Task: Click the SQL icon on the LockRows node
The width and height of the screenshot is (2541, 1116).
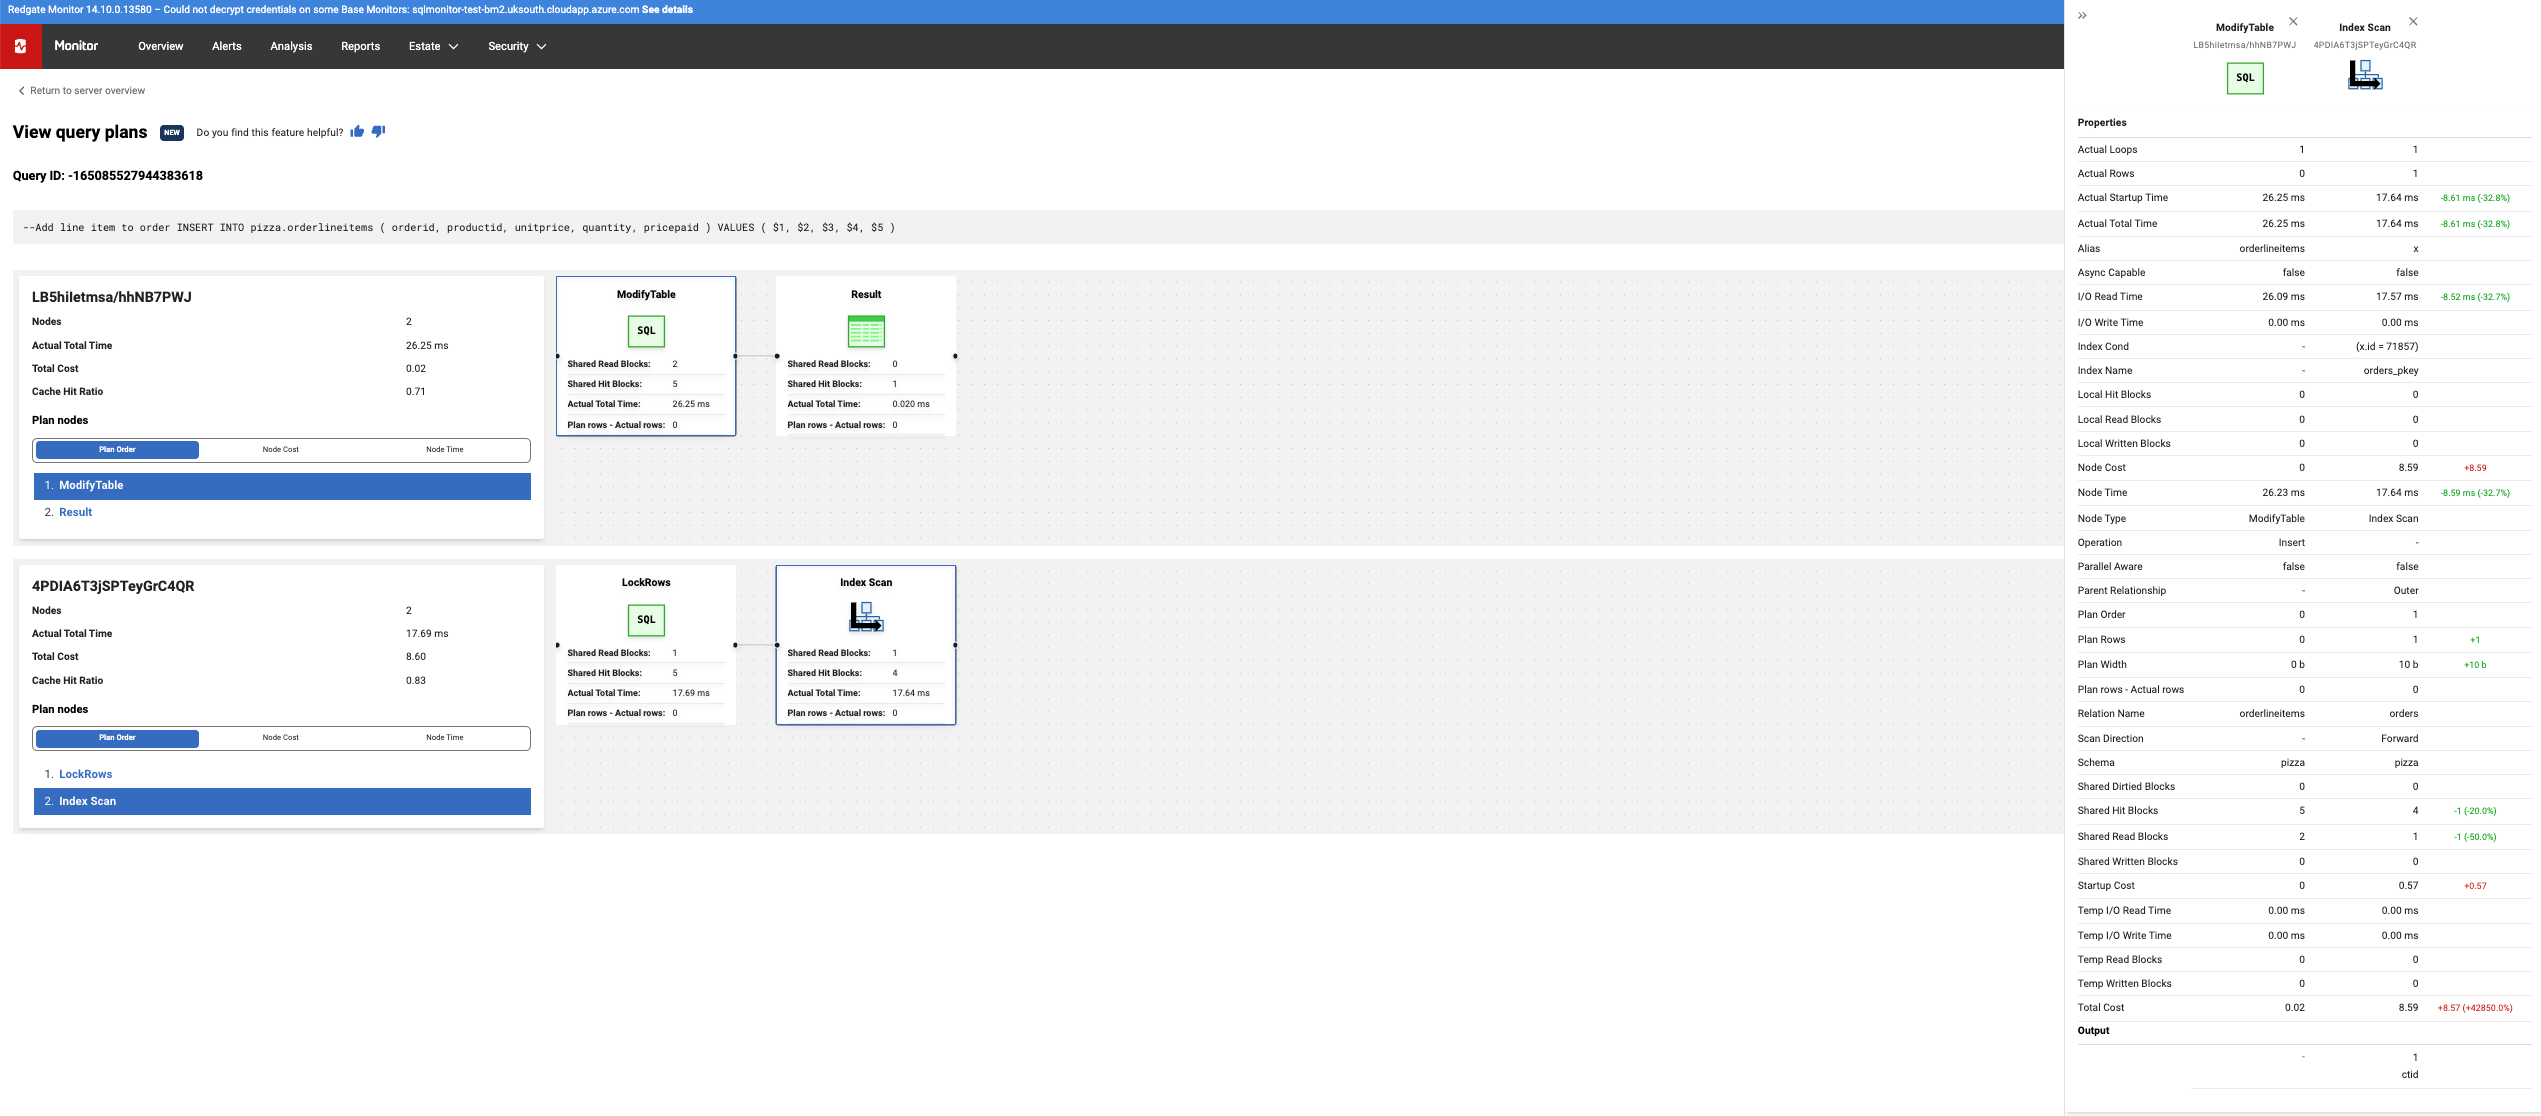Action: 645,619
